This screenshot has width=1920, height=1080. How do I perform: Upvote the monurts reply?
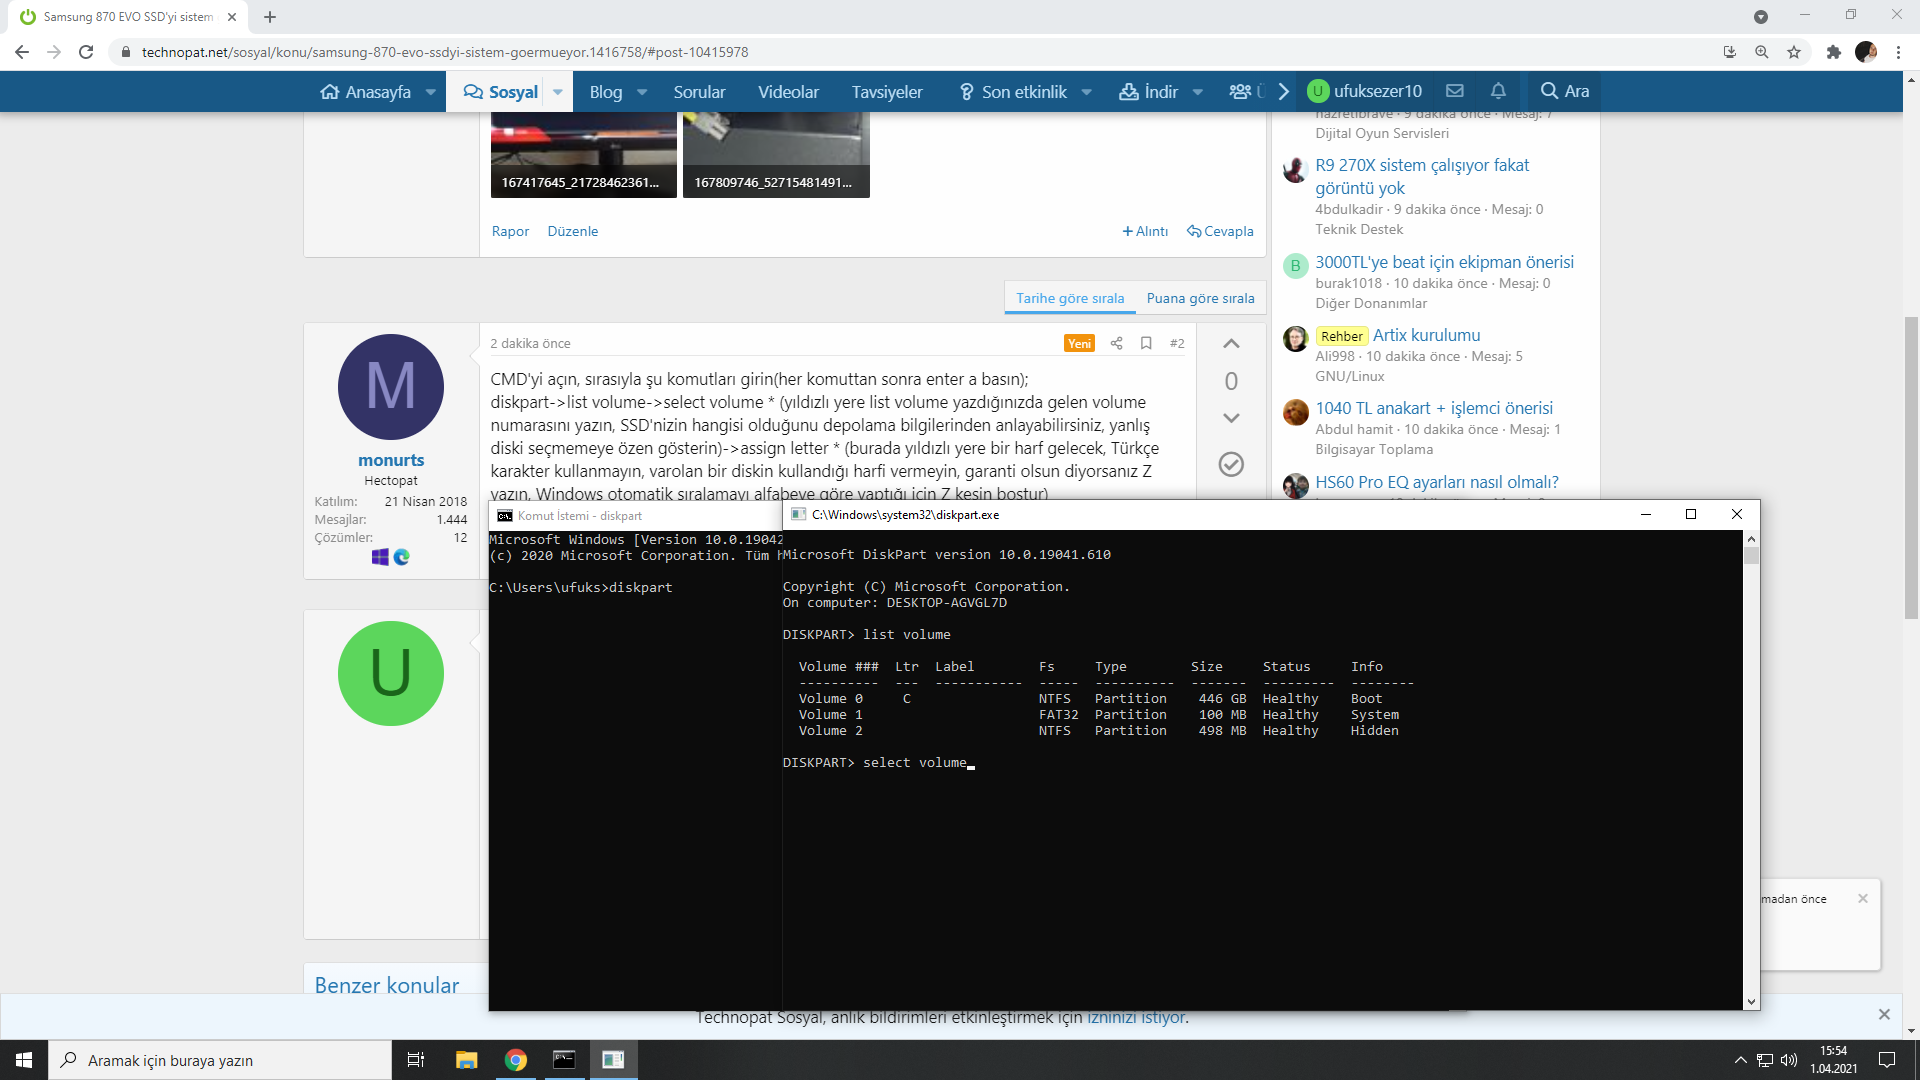click(1231, 344)
